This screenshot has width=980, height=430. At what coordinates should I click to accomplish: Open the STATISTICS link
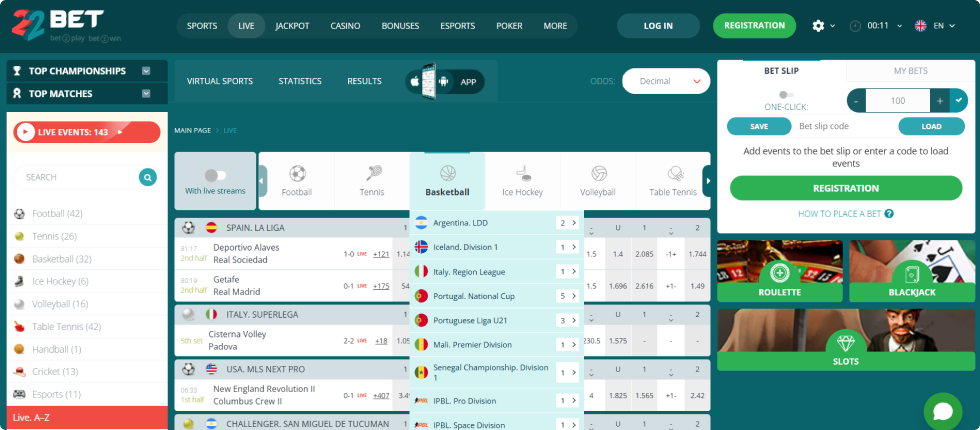pyautogui.click(x=300, y=81)
